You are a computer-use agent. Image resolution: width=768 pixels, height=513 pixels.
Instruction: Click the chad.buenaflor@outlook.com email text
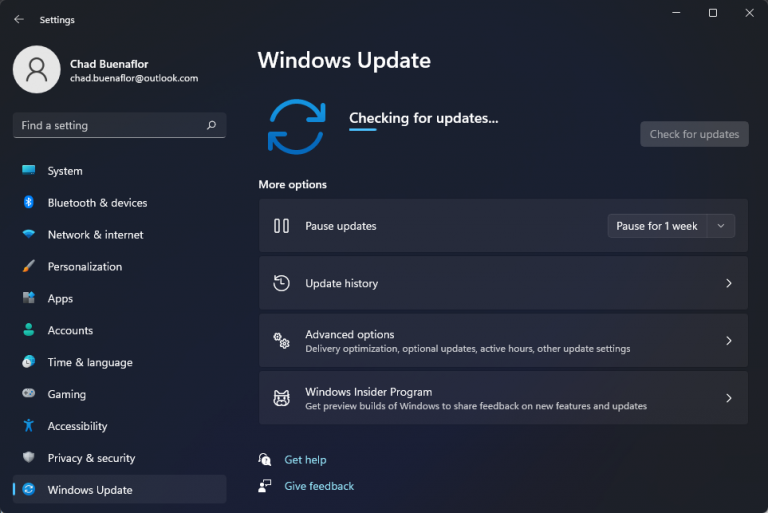134,78
